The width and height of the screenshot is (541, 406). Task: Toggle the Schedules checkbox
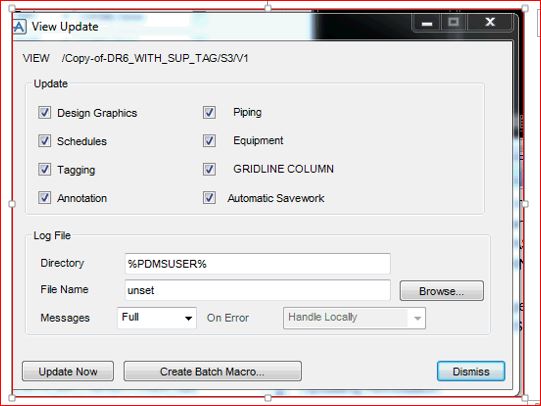[x=45, y=141]
